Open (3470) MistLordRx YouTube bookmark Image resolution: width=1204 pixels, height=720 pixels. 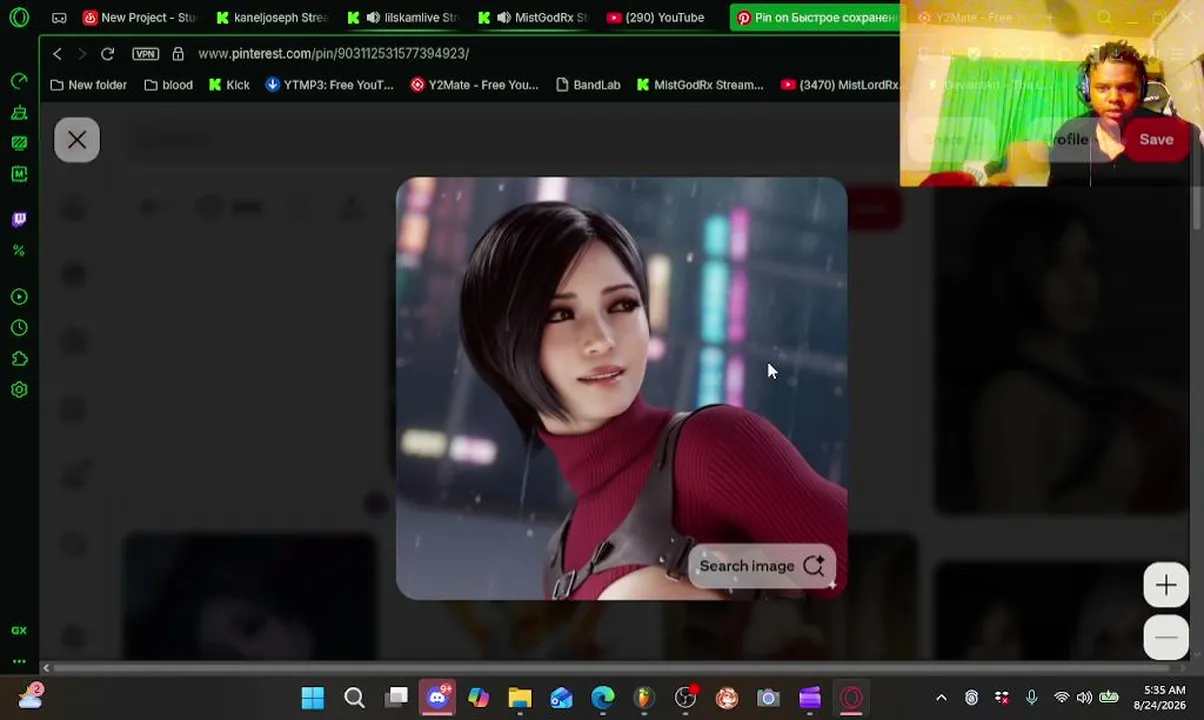(840, 85)
